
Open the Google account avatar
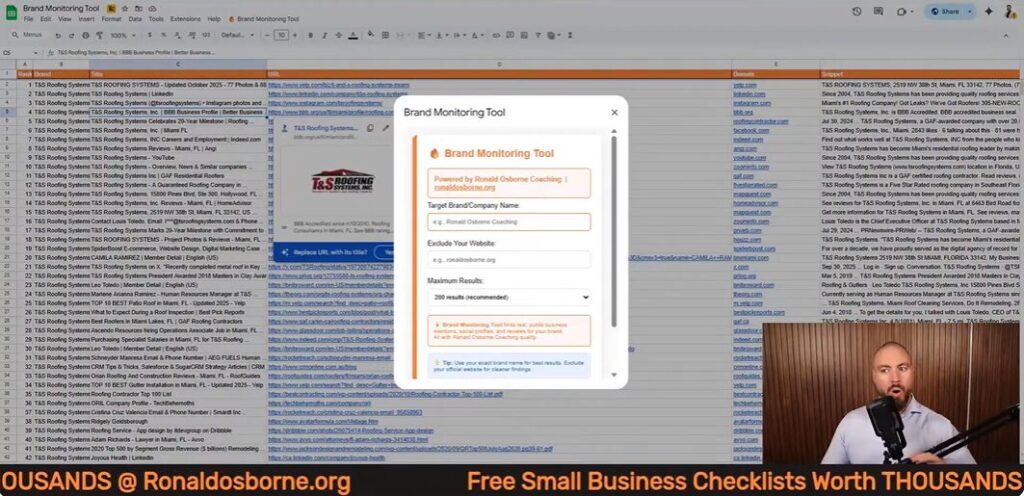[x=1010, y=12]
